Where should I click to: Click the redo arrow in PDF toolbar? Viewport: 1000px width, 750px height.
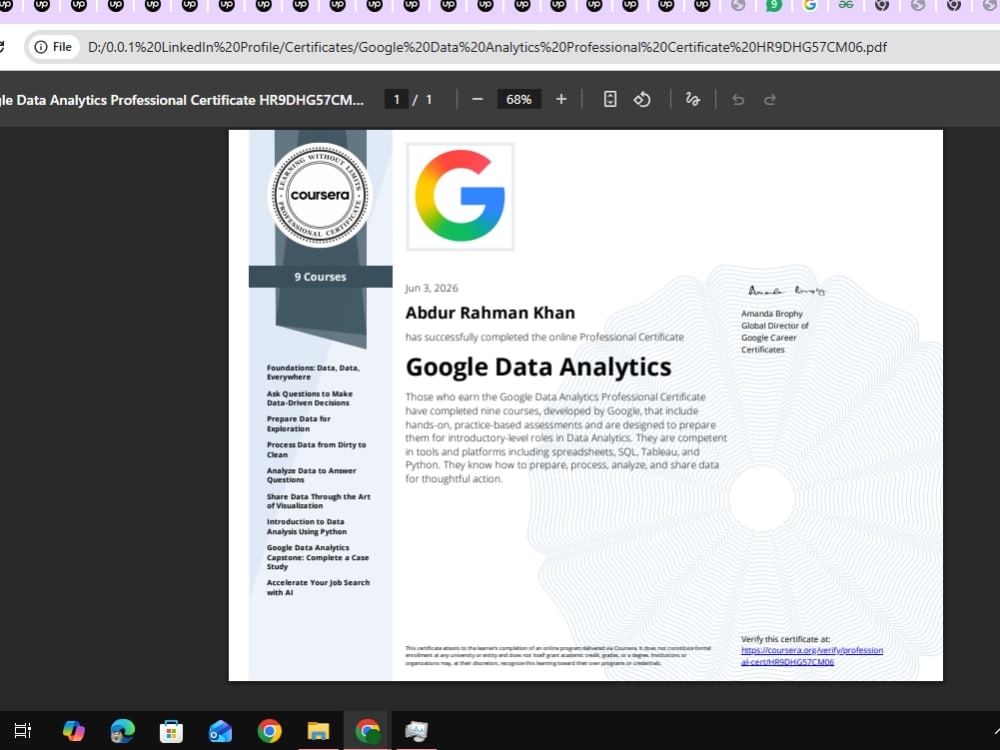770,99
